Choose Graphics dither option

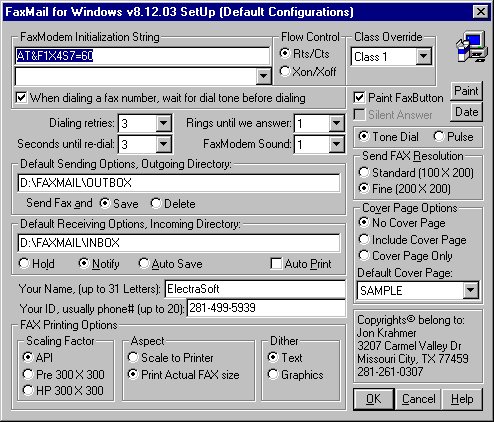tap(273, 374)
